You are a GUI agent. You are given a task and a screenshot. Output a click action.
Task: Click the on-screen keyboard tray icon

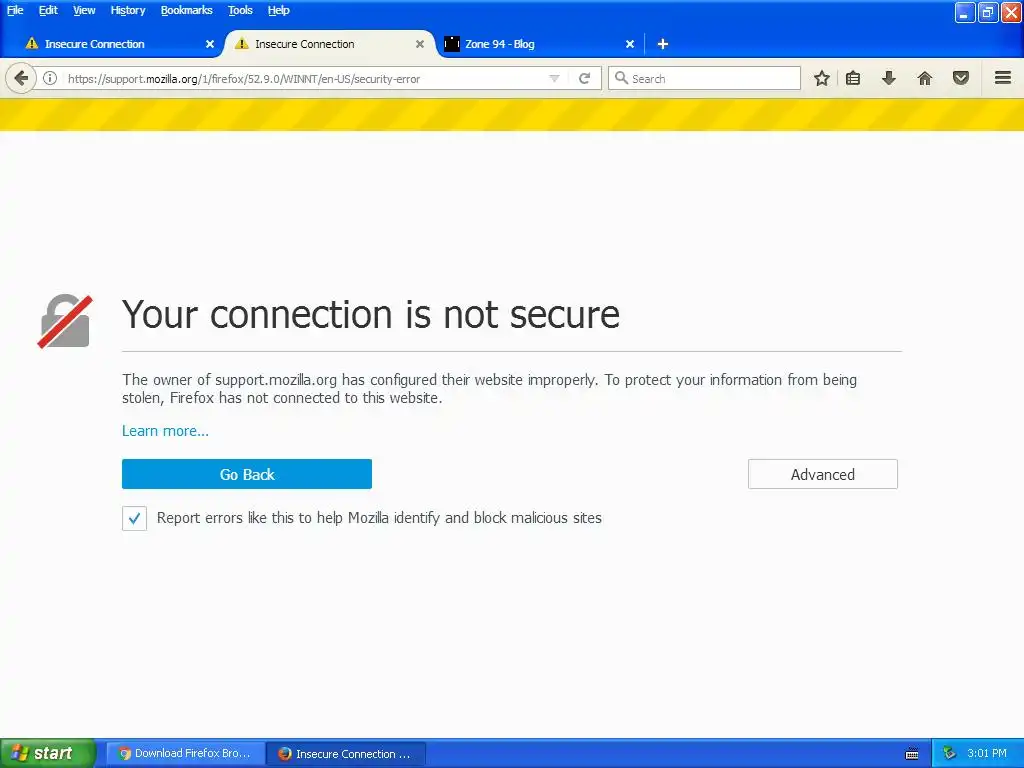coord(912,754)
